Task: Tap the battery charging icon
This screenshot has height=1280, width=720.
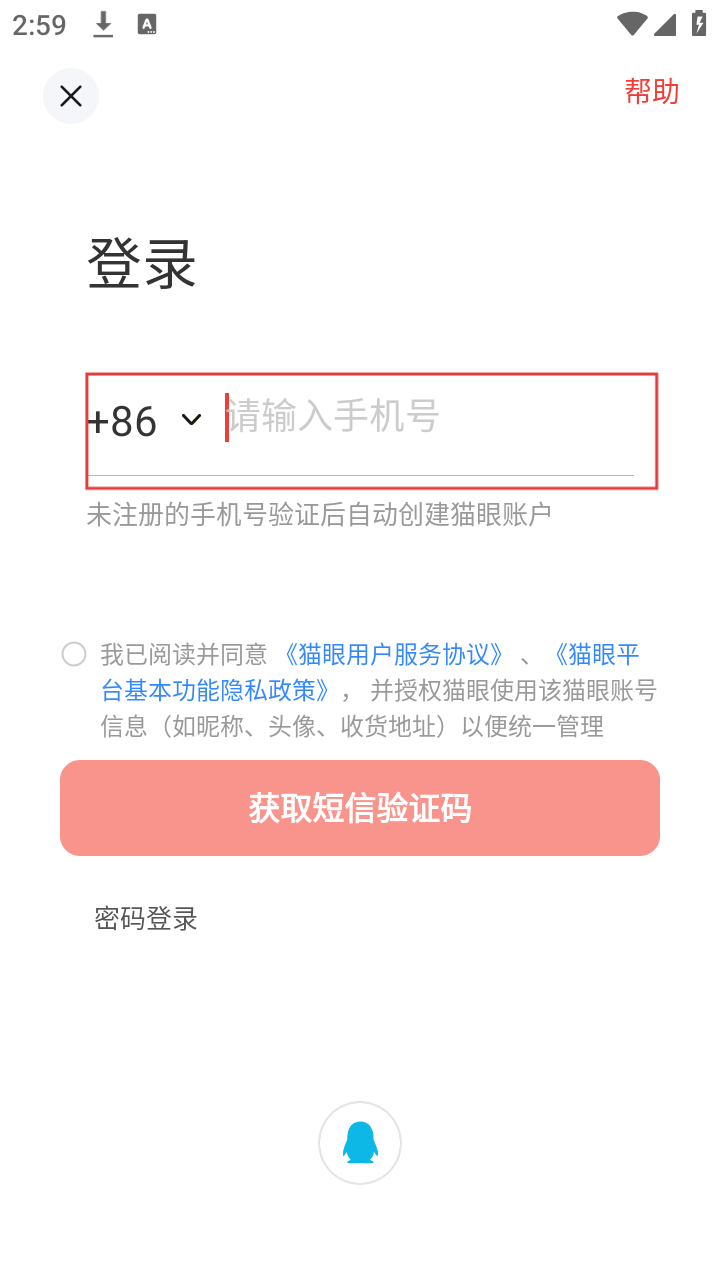Action: point(699,24)
